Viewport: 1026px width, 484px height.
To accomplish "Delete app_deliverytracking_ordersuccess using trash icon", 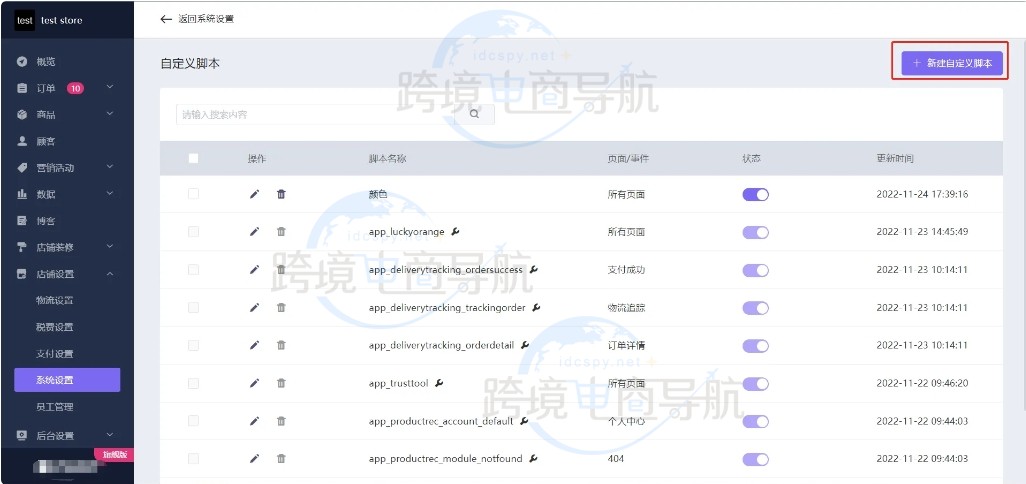I will pos(281,270).
